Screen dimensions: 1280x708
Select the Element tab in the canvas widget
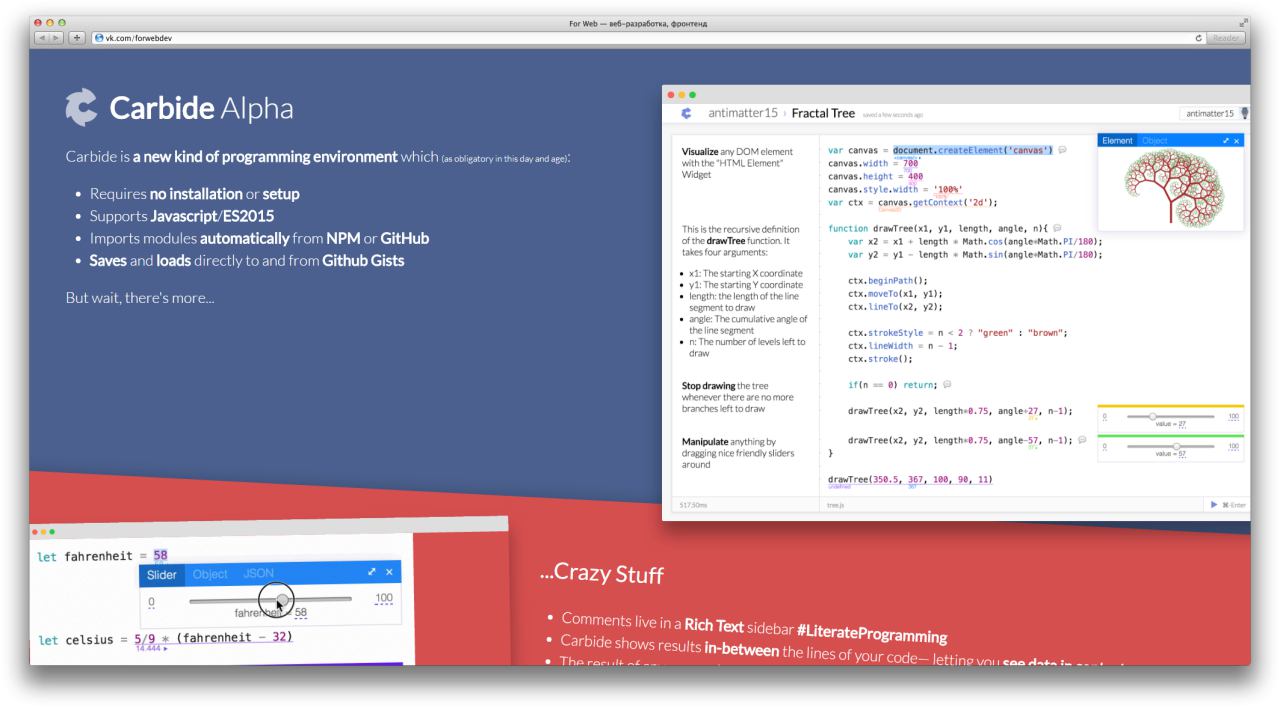[x=1117, y=141]
